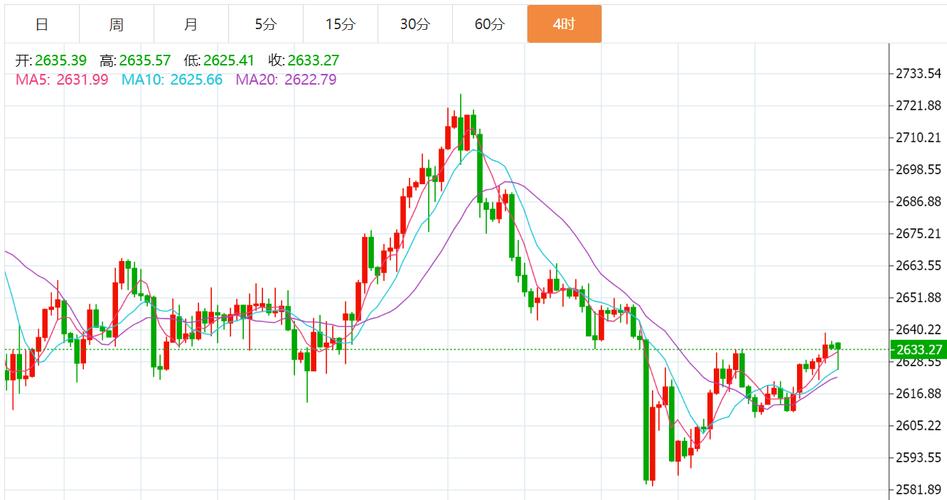Click the peak candlestick near 2721
The height and width of the screenshot is (500, 947).
point(460,128)
